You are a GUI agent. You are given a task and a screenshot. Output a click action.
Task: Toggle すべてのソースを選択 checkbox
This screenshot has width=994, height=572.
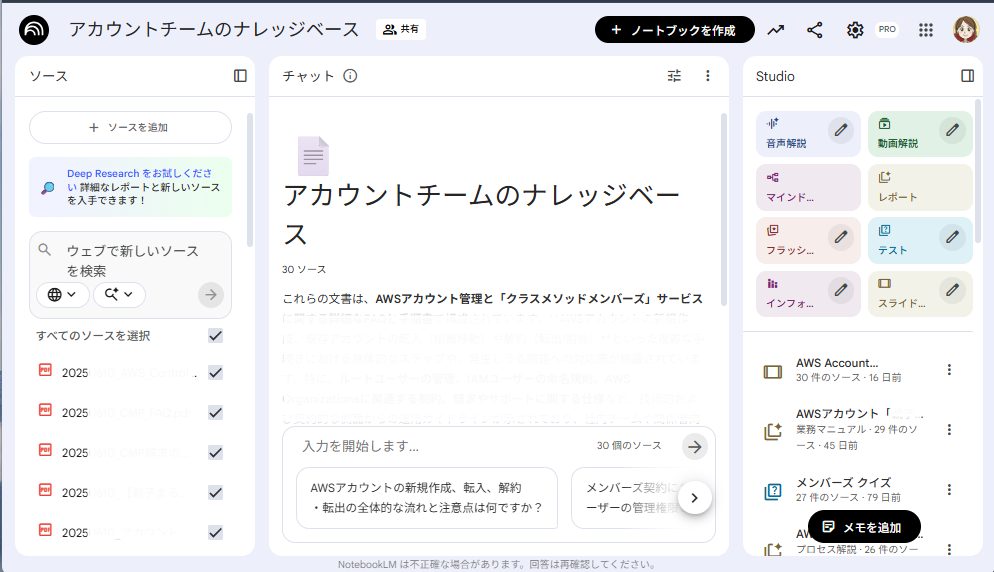point(216,336)
